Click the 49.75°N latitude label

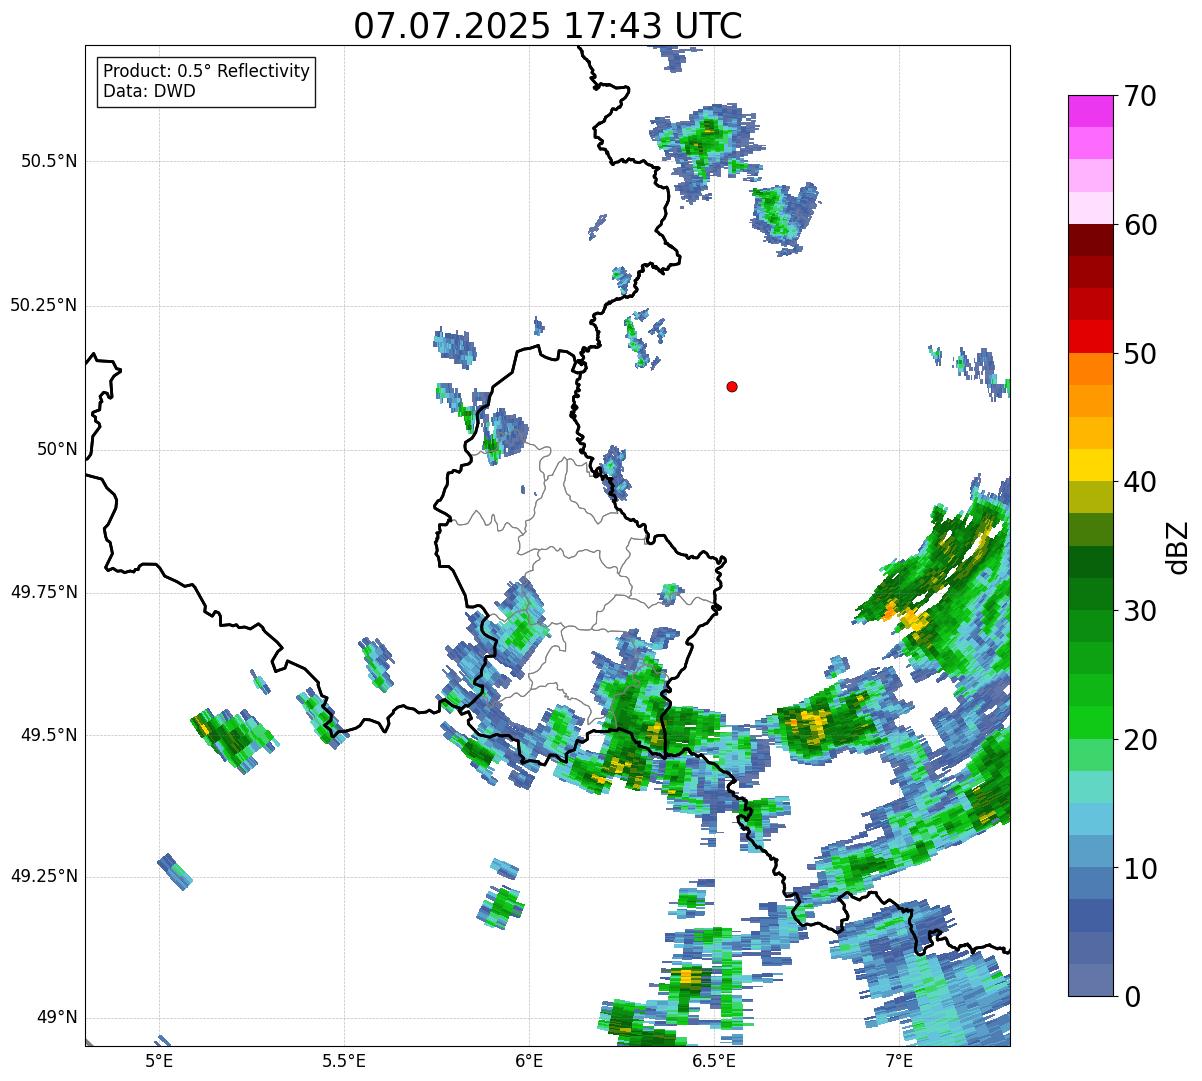pos(44,592)
